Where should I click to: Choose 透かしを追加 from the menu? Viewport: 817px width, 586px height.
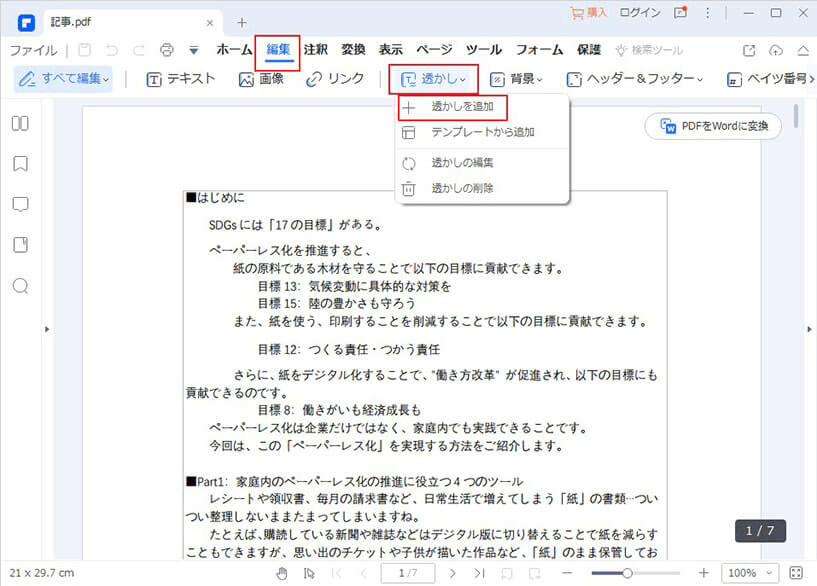462,106
